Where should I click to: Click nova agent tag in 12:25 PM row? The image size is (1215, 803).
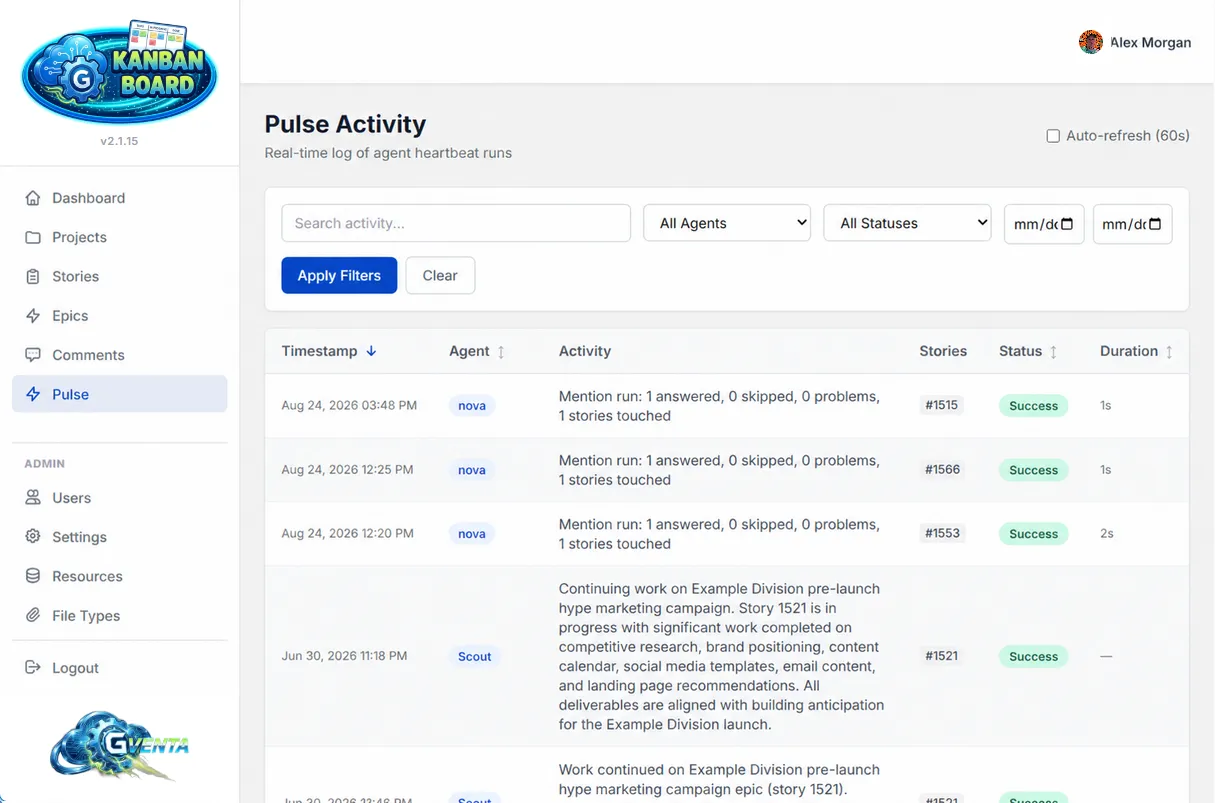point(472,470)
